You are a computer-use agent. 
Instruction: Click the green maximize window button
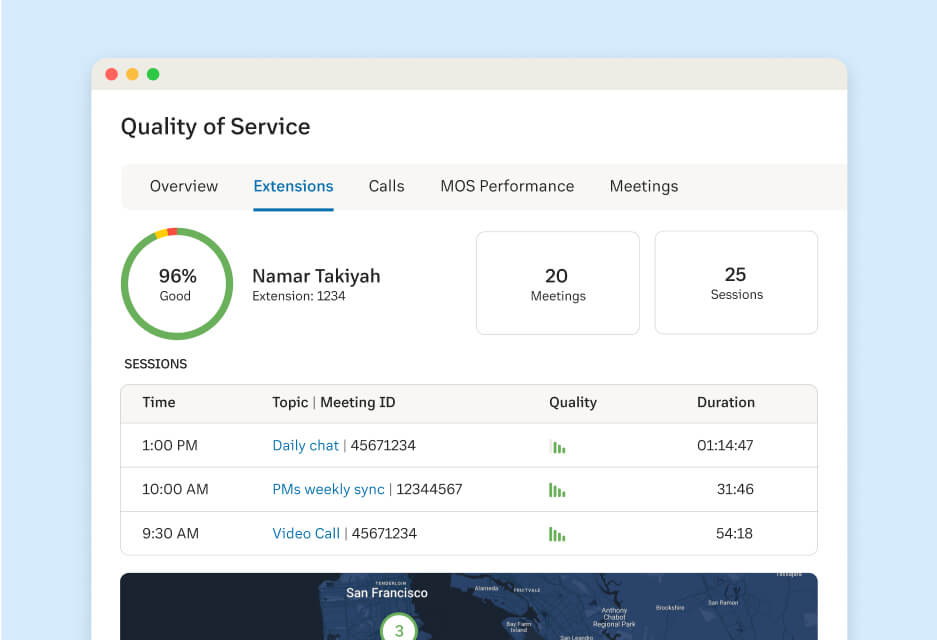(153, 74)
